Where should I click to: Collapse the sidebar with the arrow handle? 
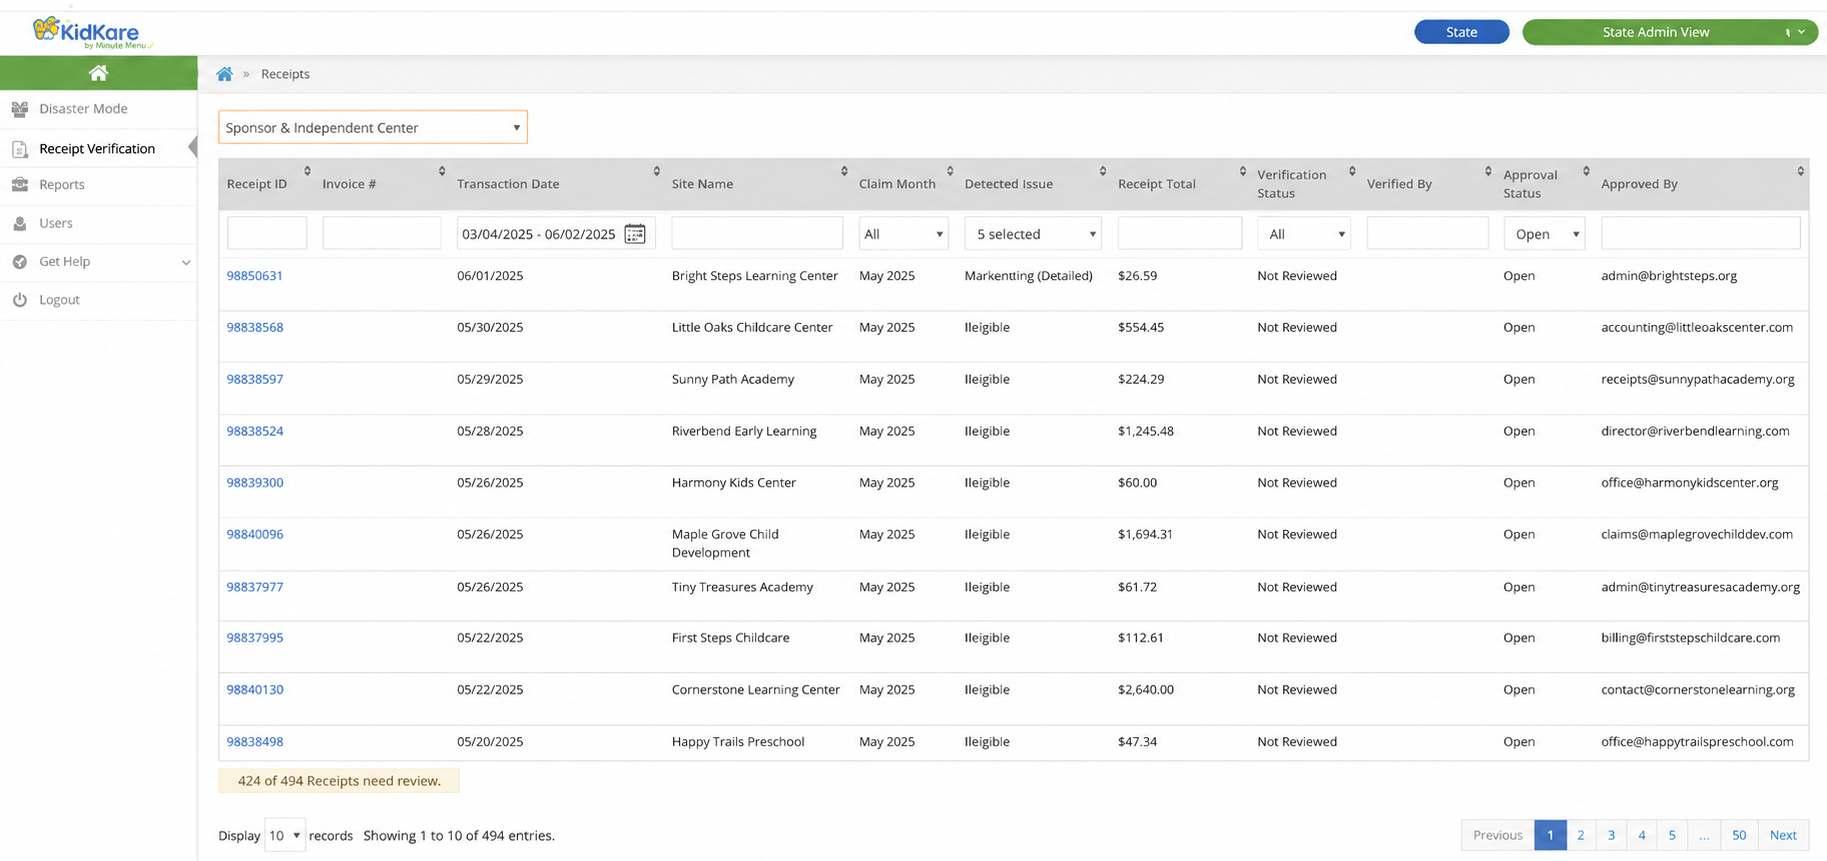[x=193, y=148]
